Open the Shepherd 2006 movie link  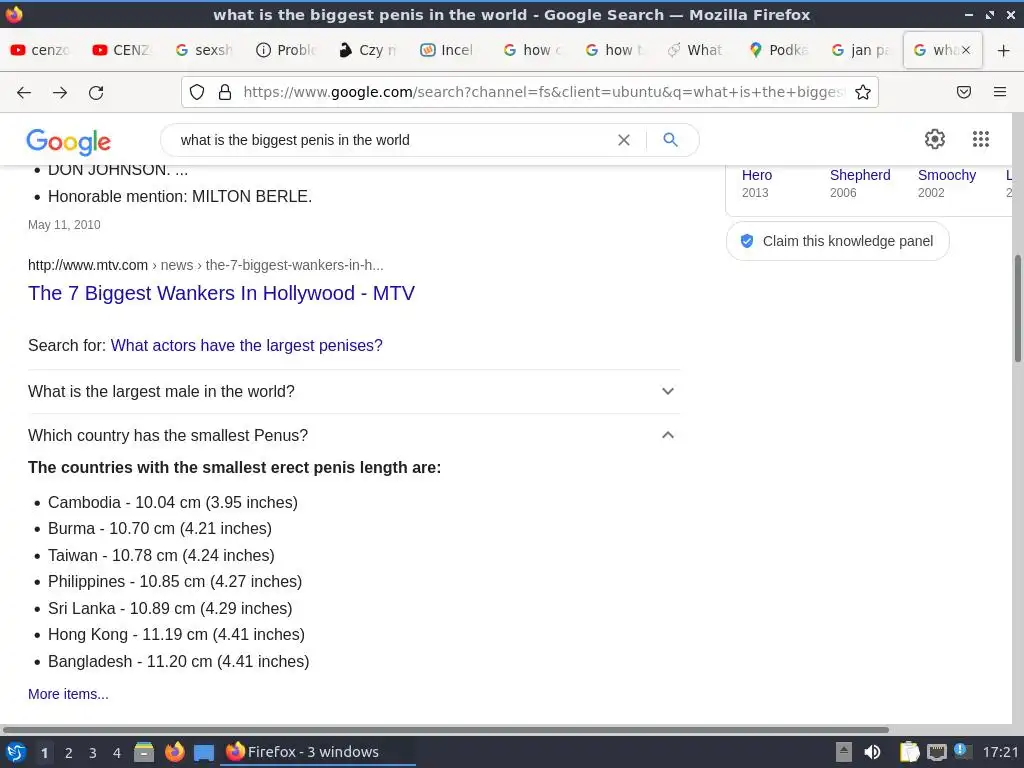tap(860, 175)
